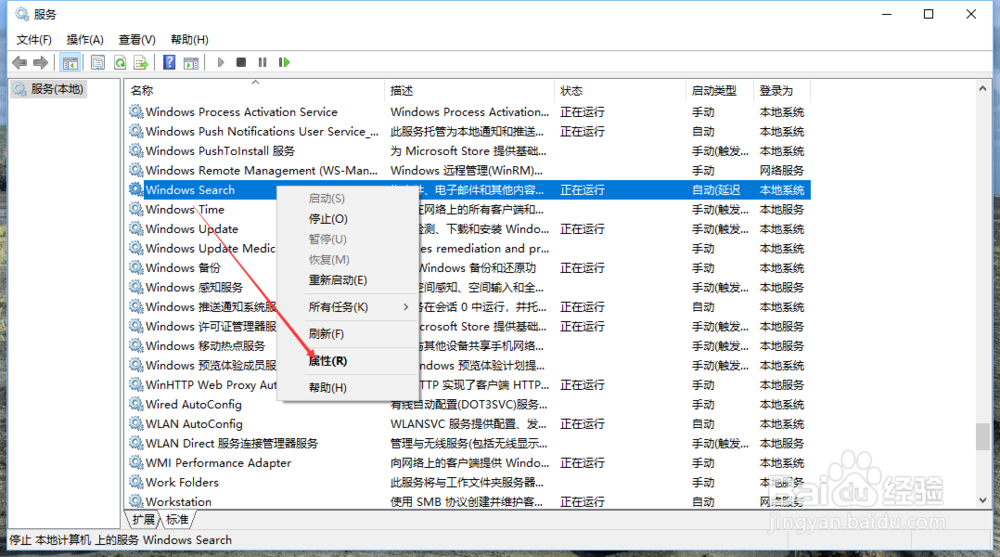Open the 文件(F) menu

(34, 40)
